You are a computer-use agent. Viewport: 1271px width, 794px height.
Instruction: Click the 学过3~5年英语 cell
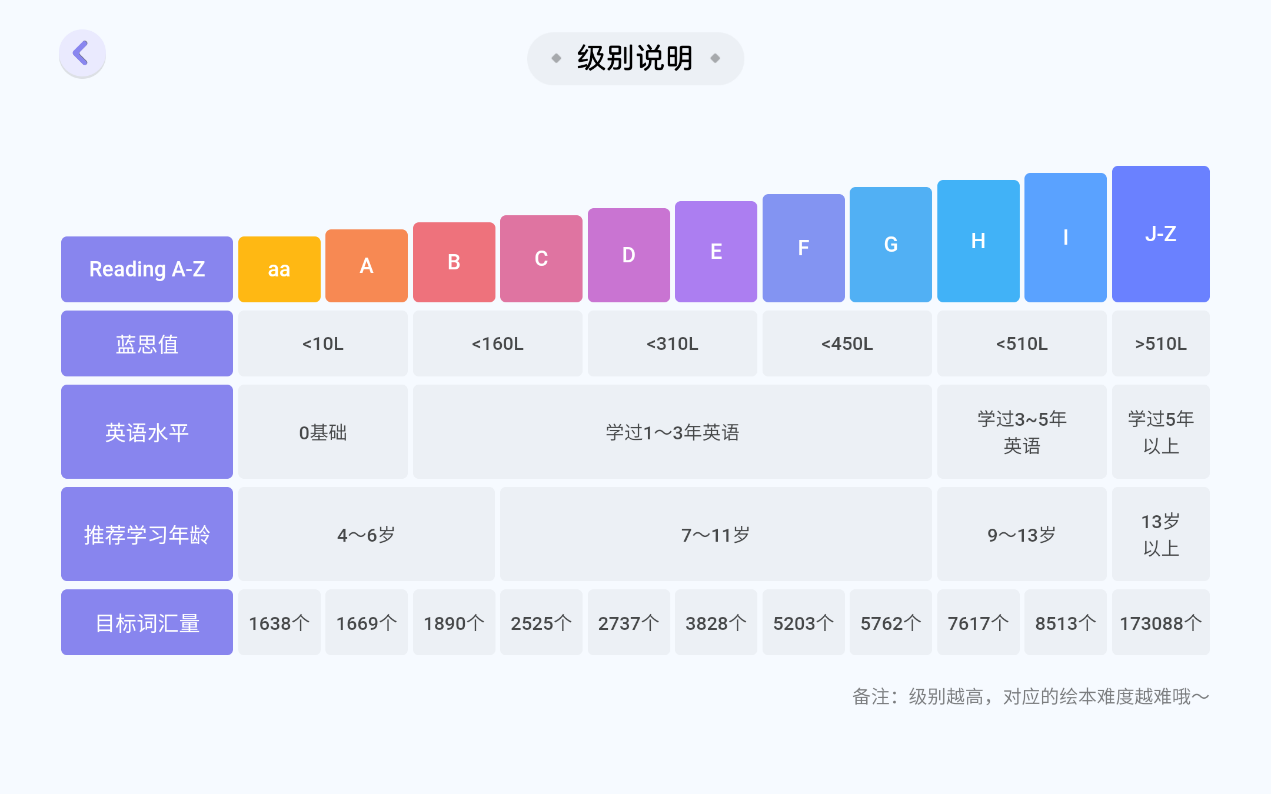click(1022, 432)
